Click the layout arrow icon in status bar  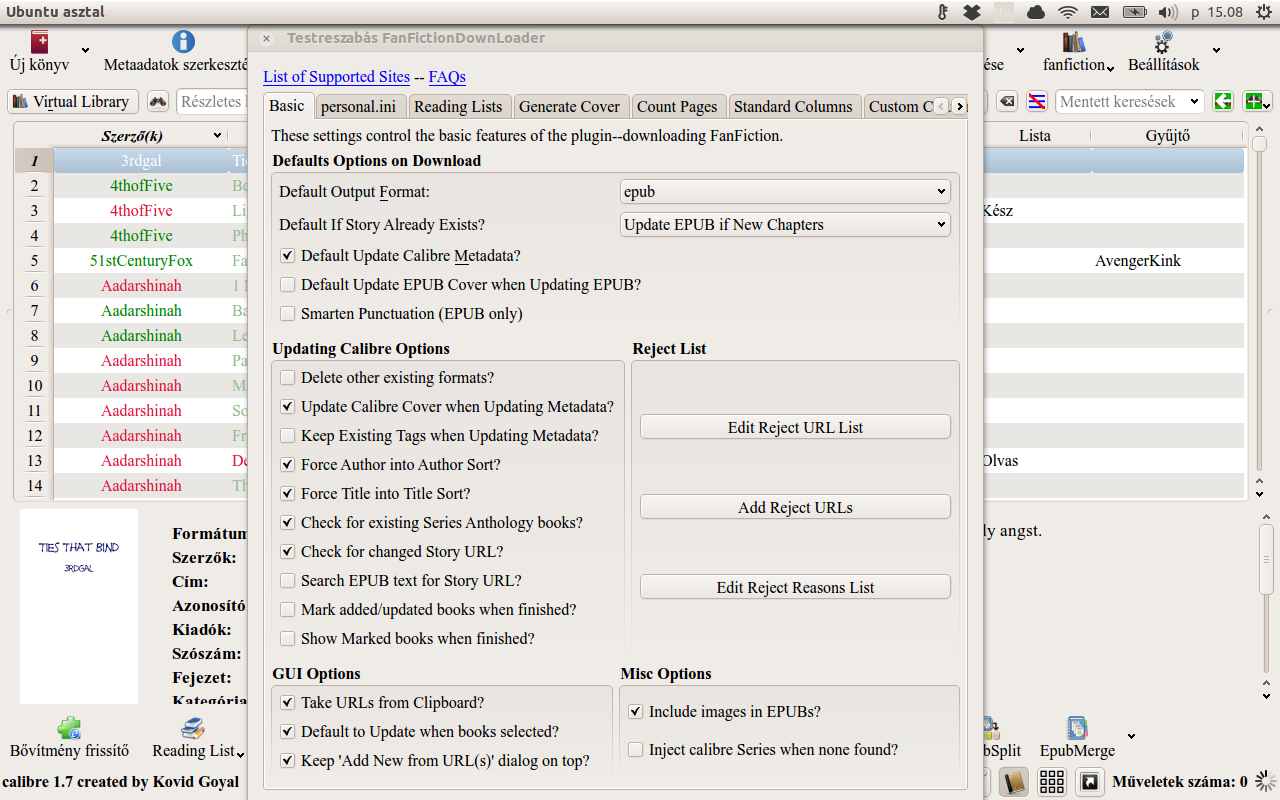pos(1090,782)
